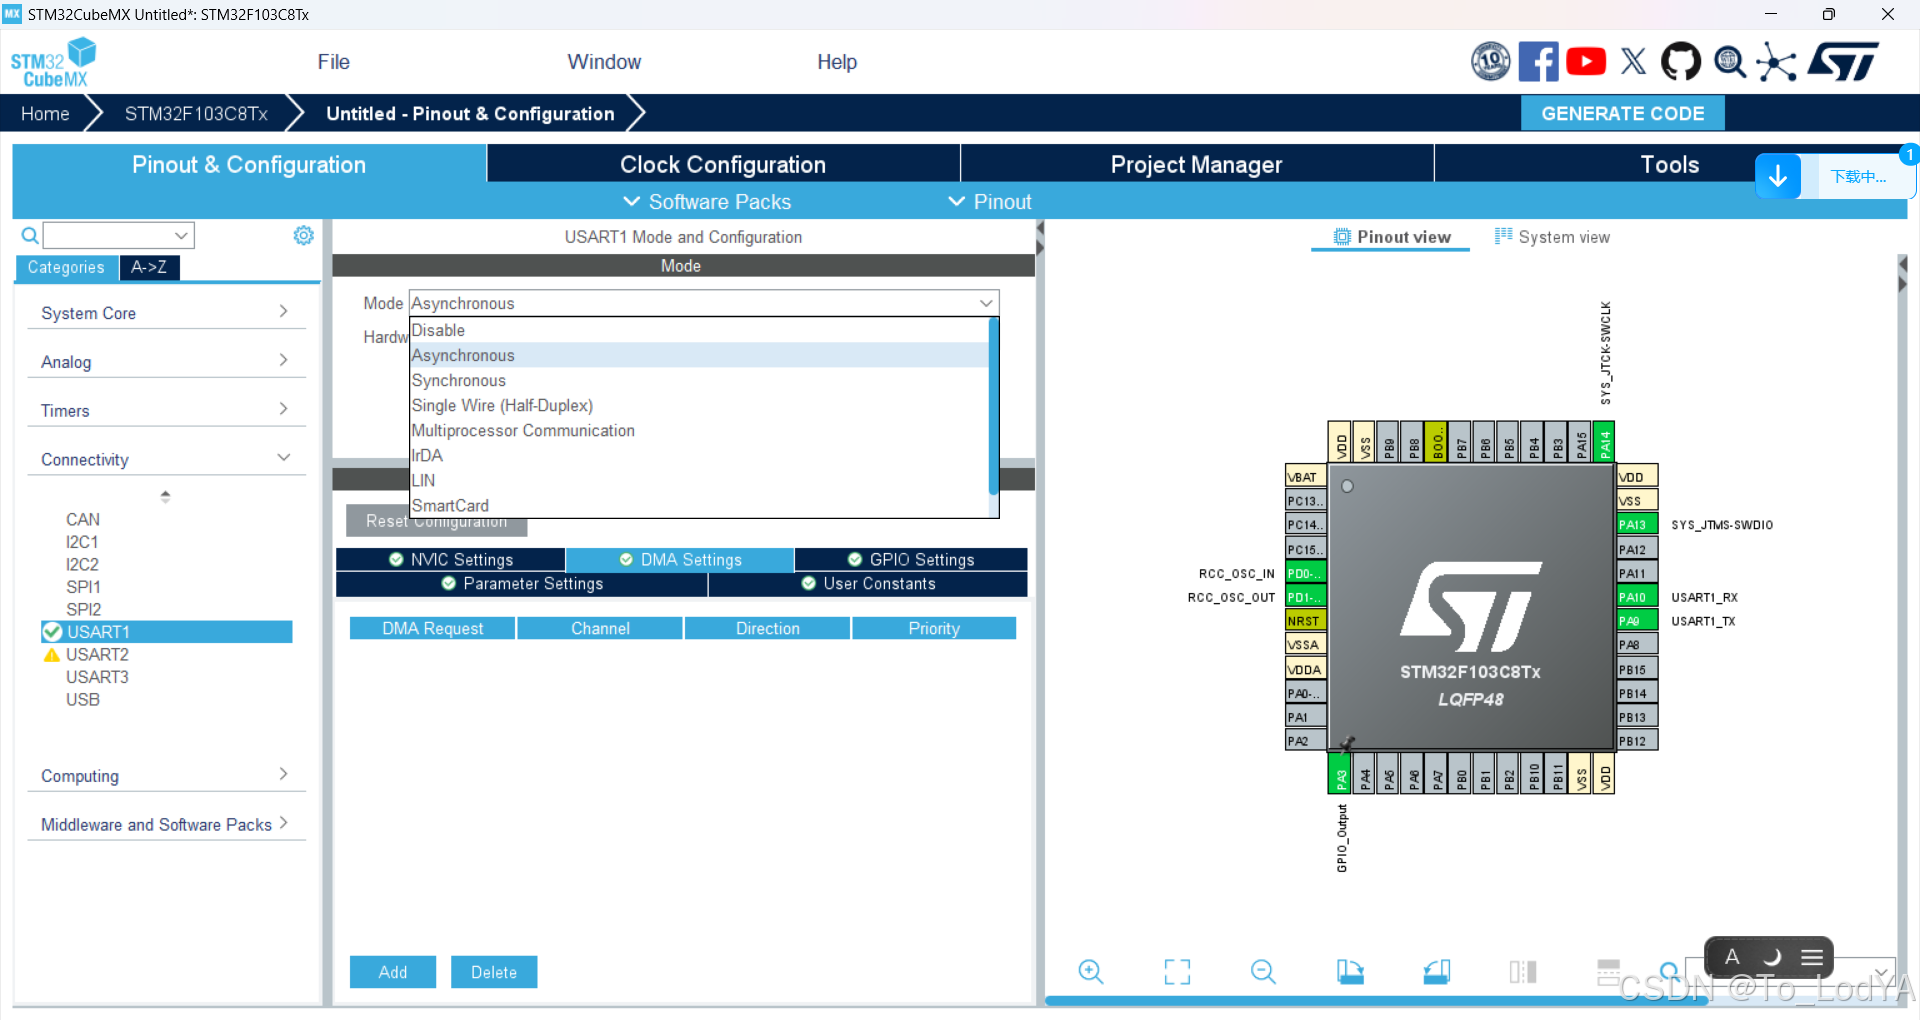Open the ST Facebook page icon
This screenshot has height=1020, width=1920.
1538,62
